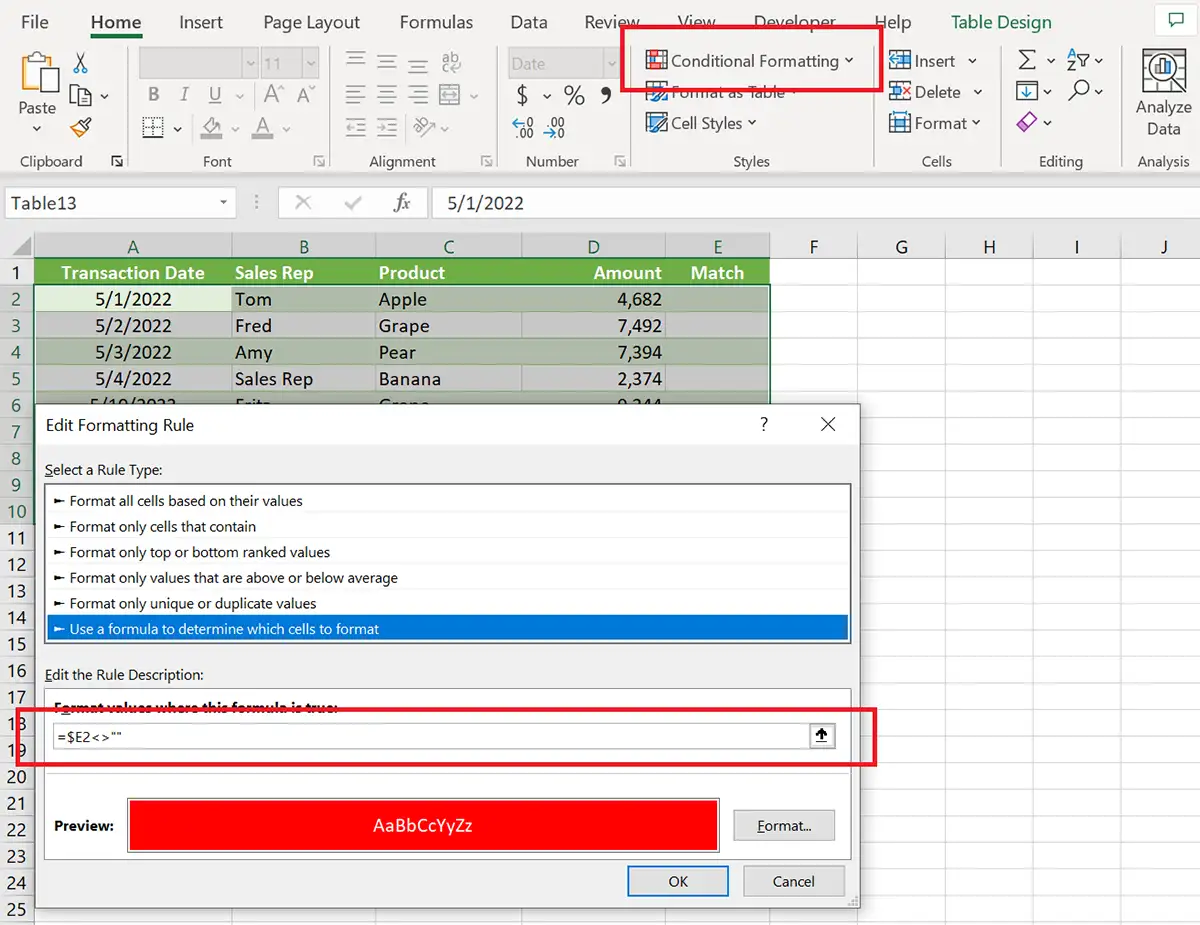The image size is (1200, 925).
Task: Click the Merge & Center icon
Action: (449, 95)
